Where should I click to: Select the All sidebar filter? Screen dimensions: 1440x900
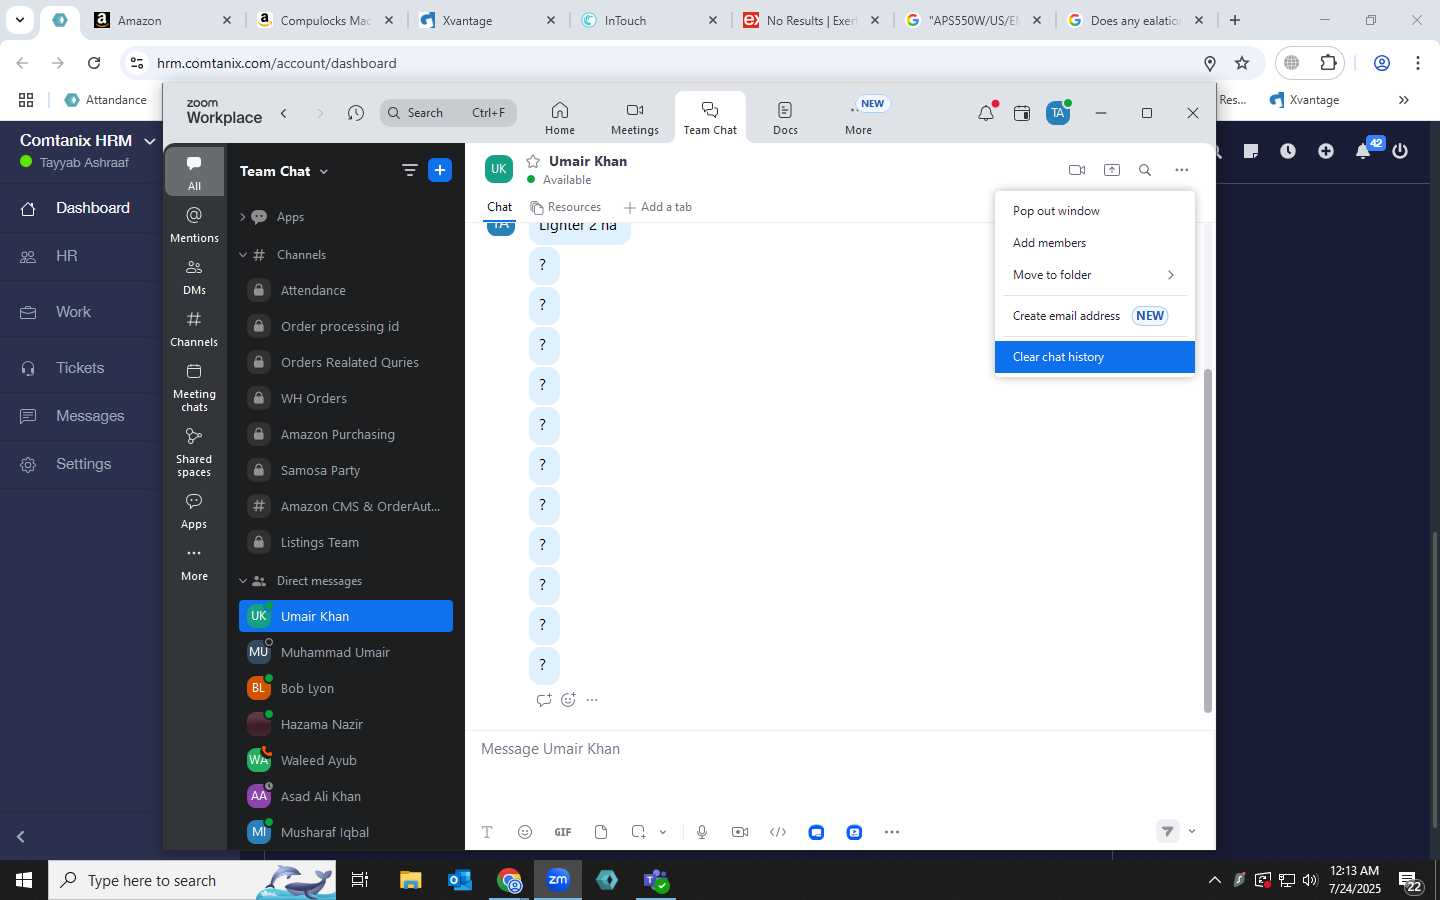pos(194,172)
